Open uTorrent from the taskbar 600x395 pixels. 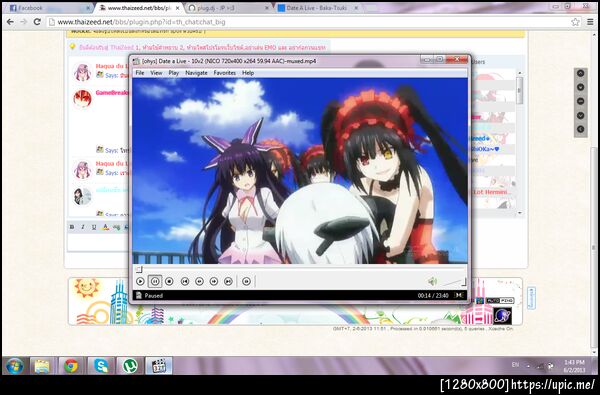130,366
